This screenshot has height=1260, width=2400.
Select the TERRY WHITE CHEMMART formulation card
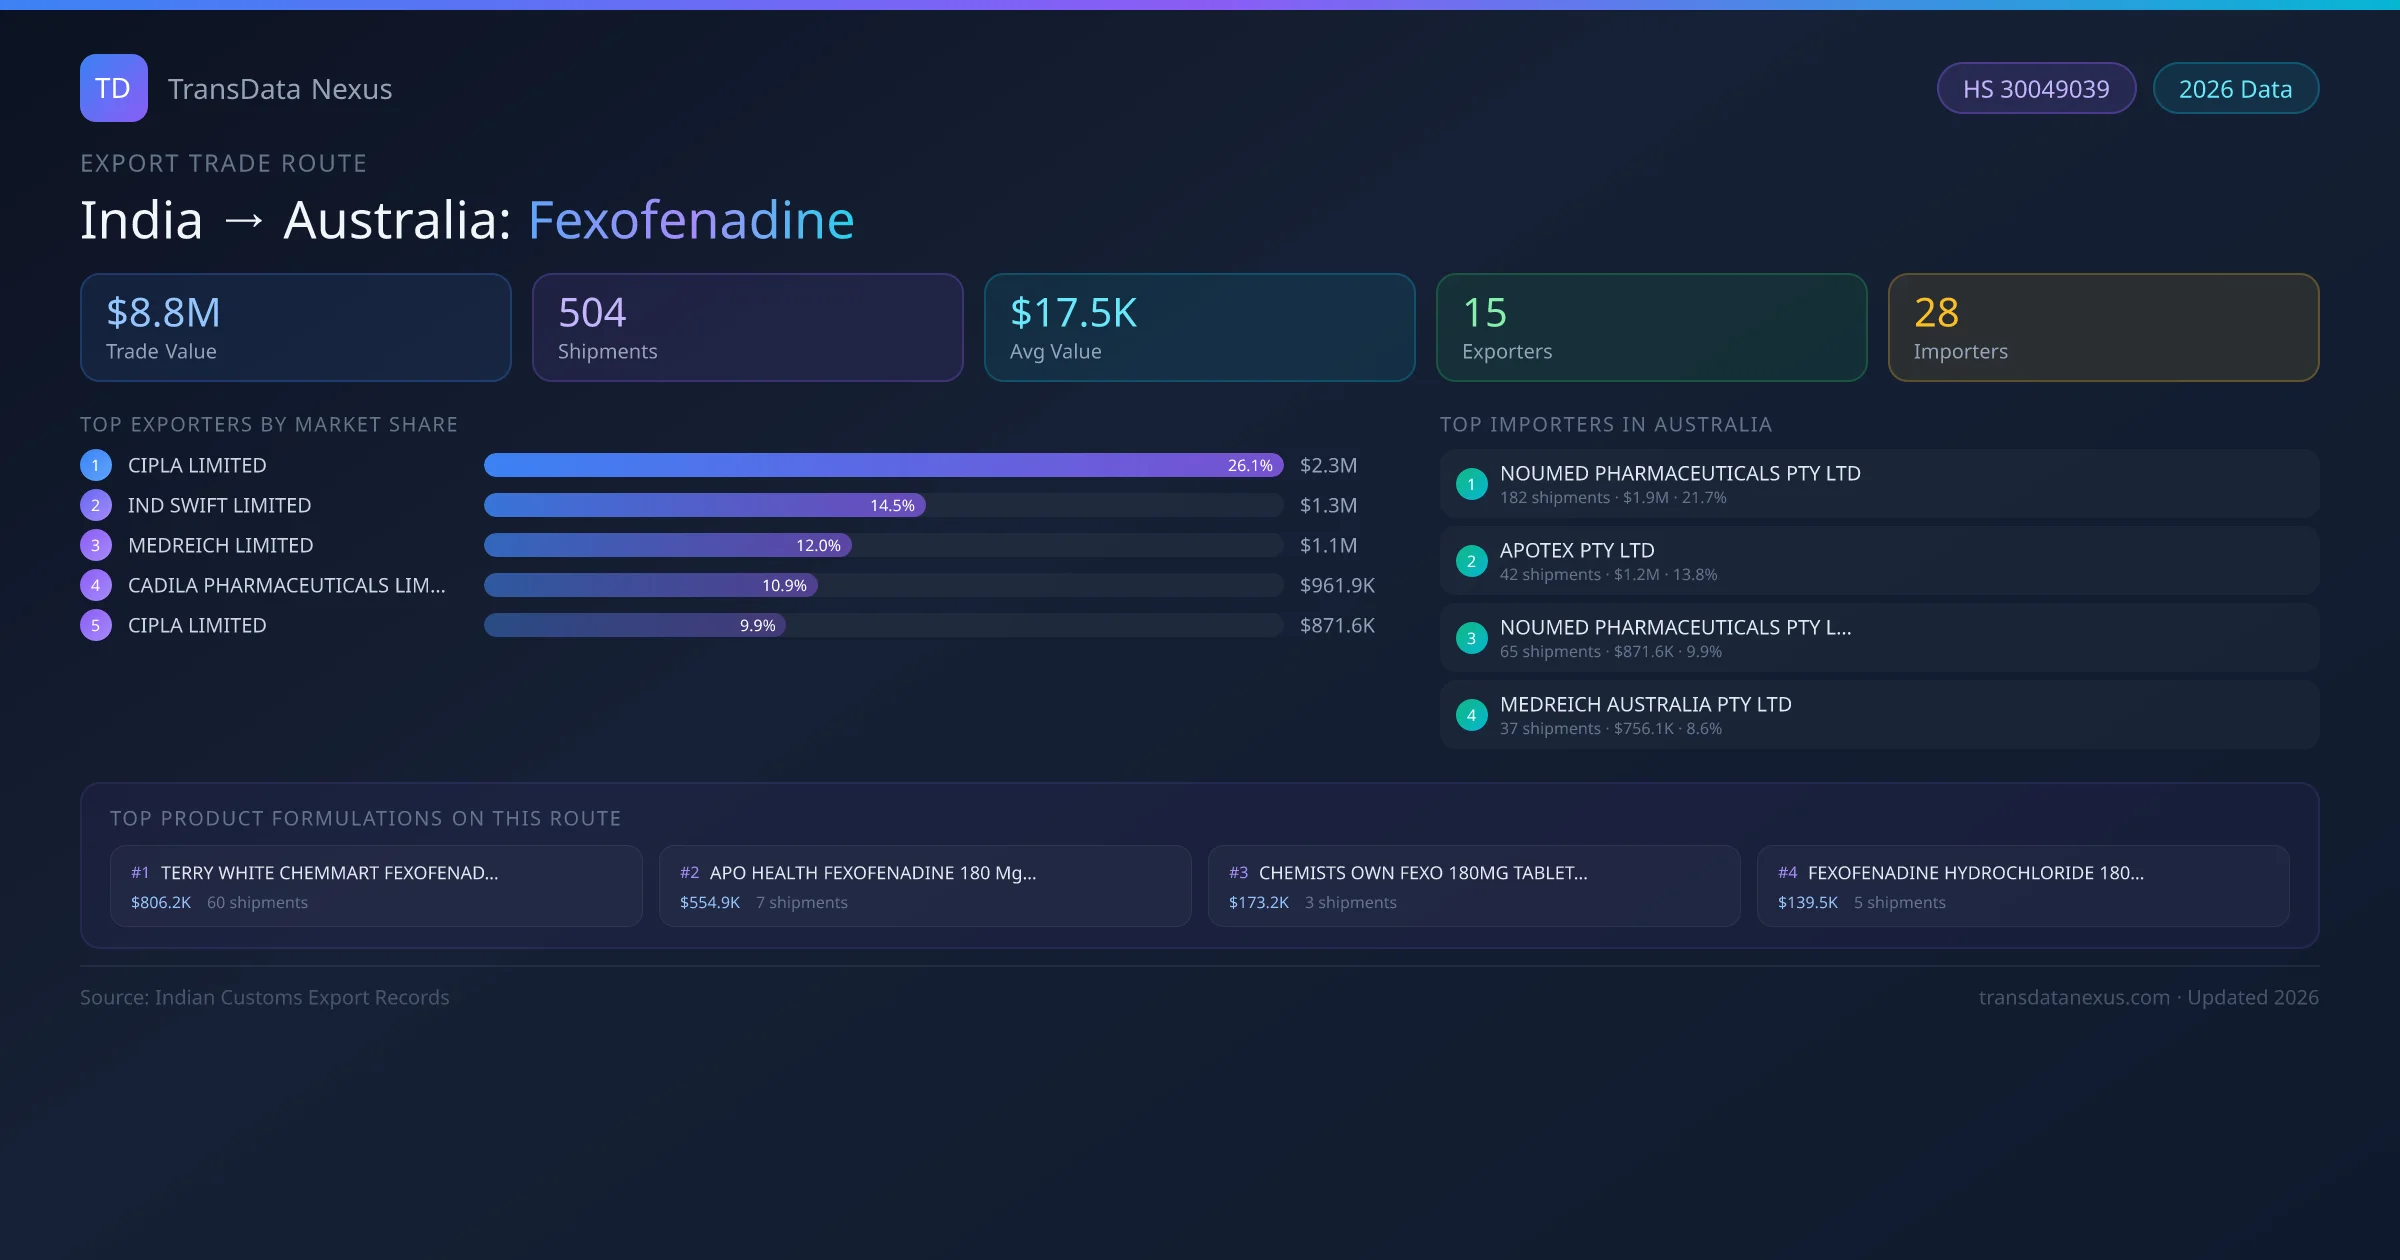376,886
